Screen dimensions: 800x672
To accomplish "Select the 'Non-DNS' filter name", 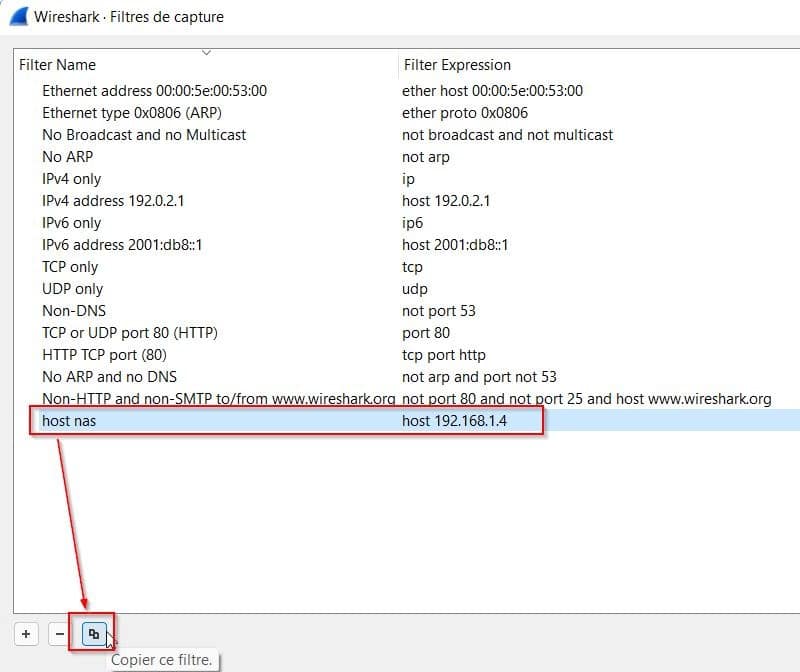I will pyautogui.click(x=74, y=311).
